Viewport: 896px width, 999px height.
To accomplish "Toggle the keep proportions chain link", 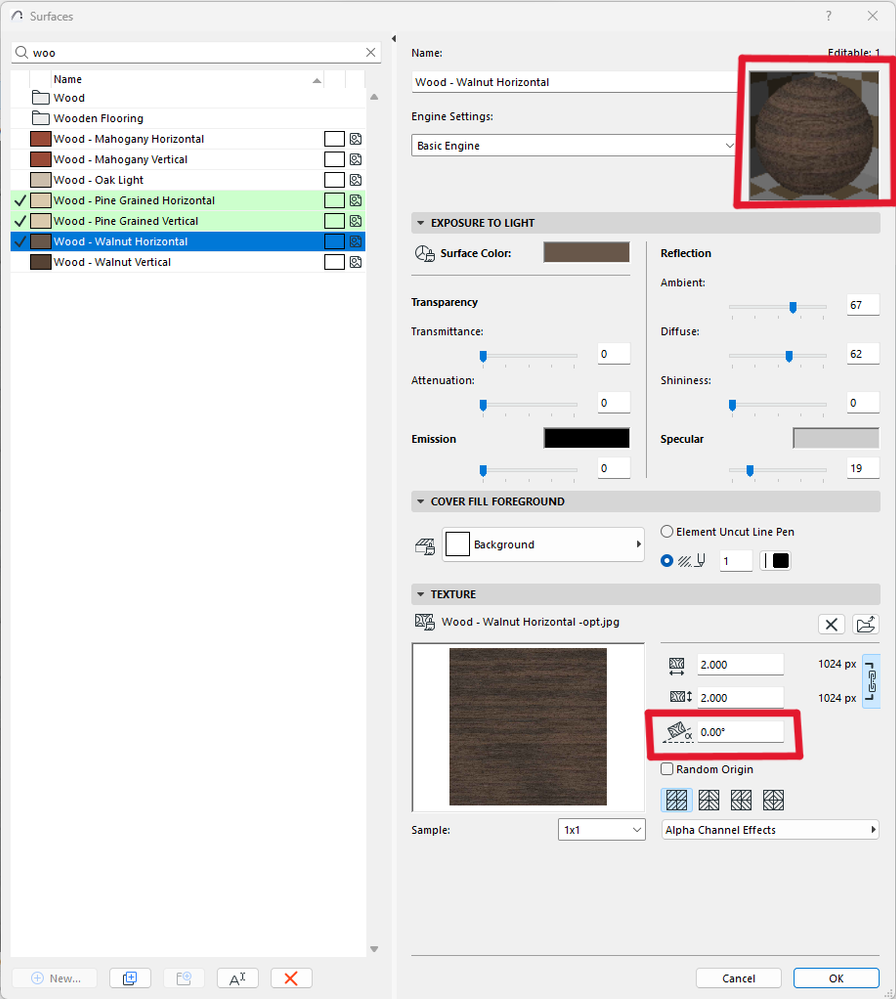I will click(871, 681).
